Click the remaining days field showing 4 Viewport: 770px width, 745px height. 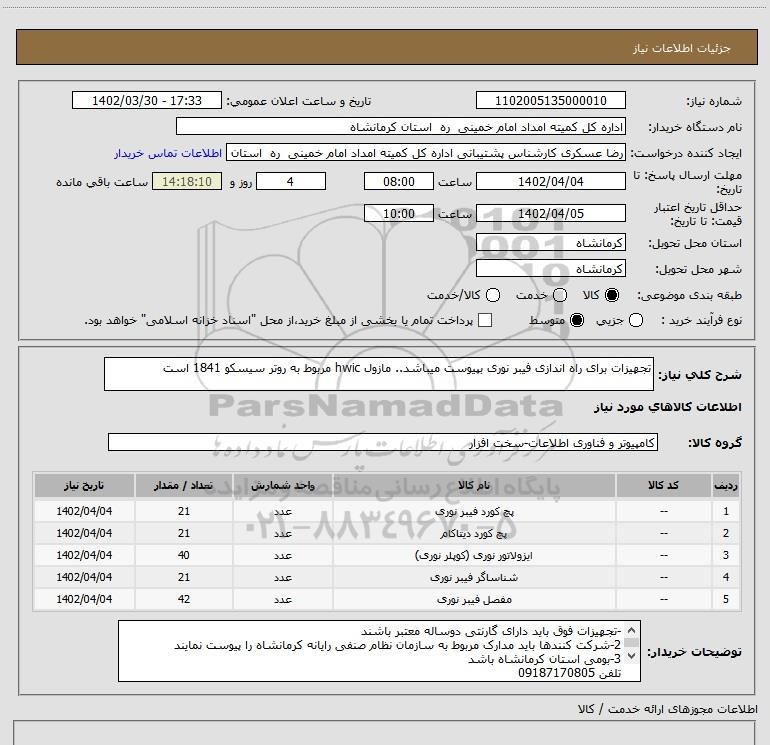[x=291, y=182]
